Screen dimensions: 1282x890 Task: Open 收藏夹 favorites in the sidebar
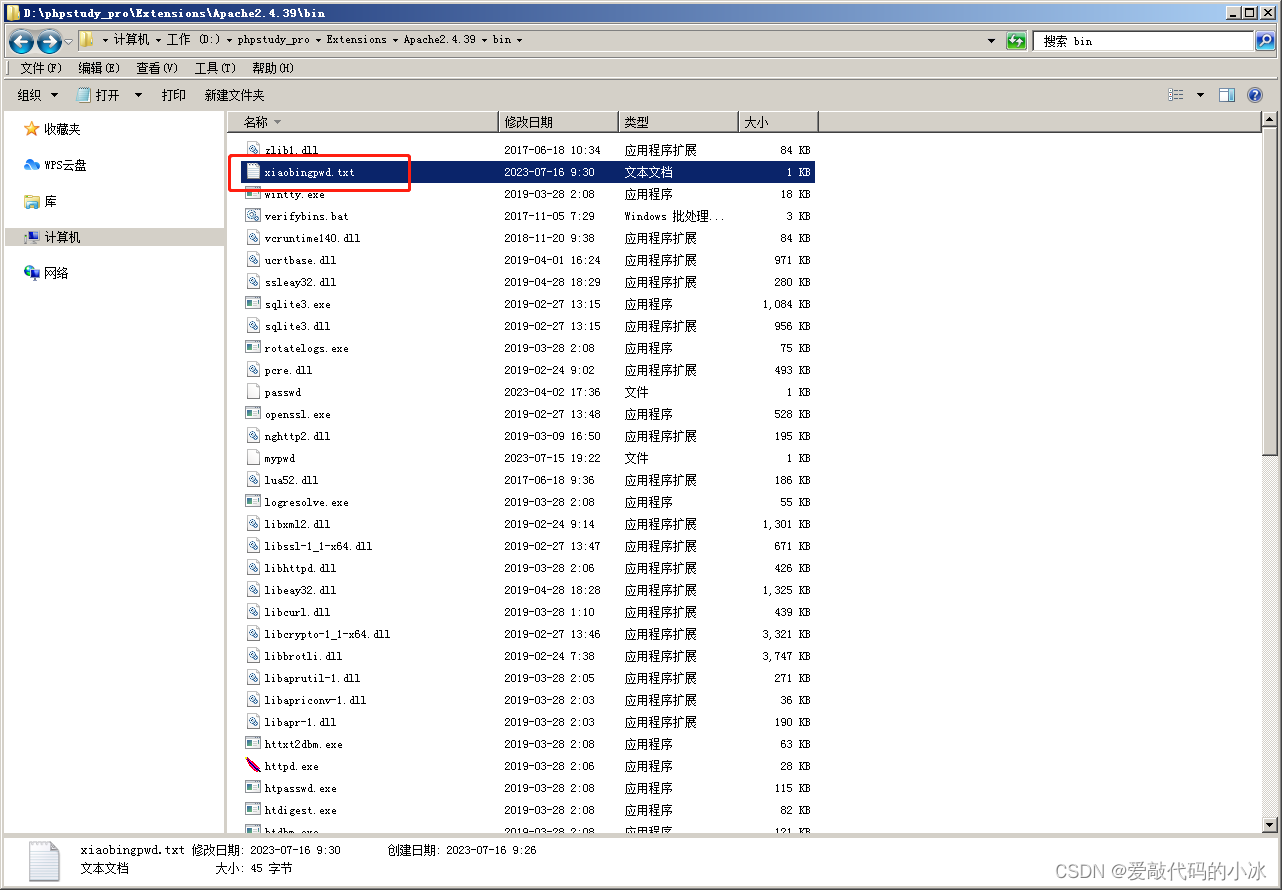click(x=52, y=129)
